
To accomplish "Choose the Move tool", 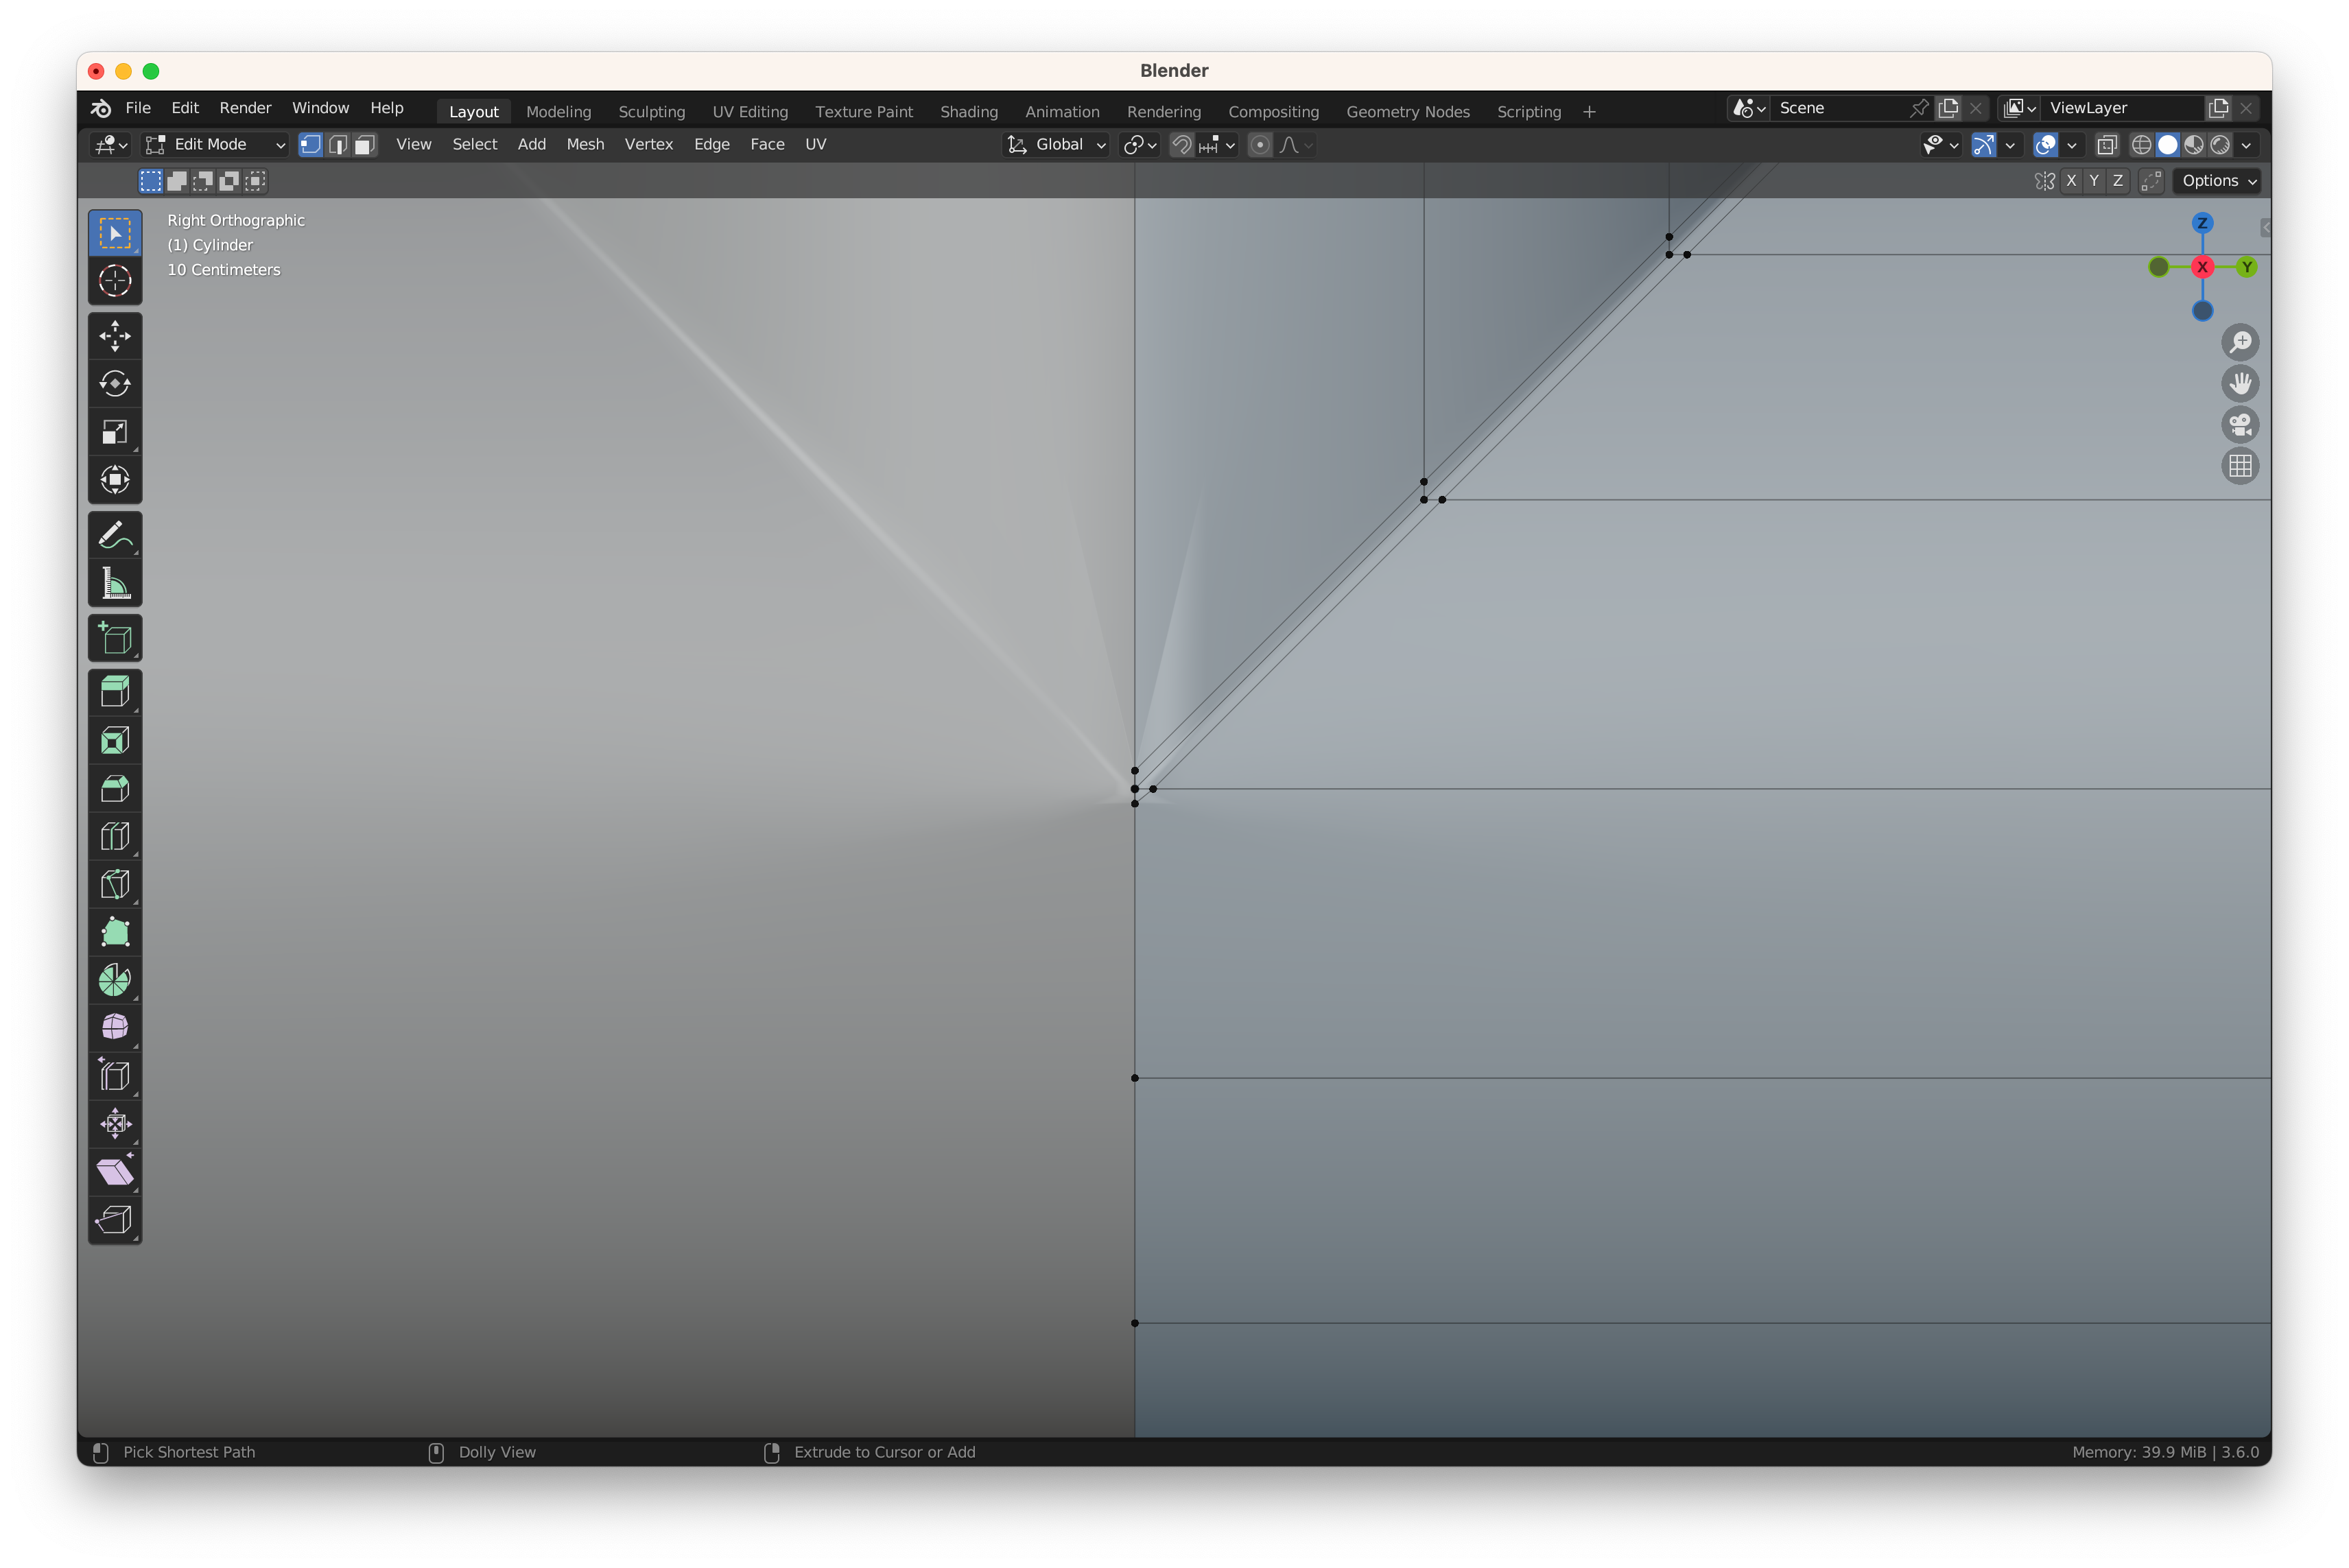I will tap(115, 336).
